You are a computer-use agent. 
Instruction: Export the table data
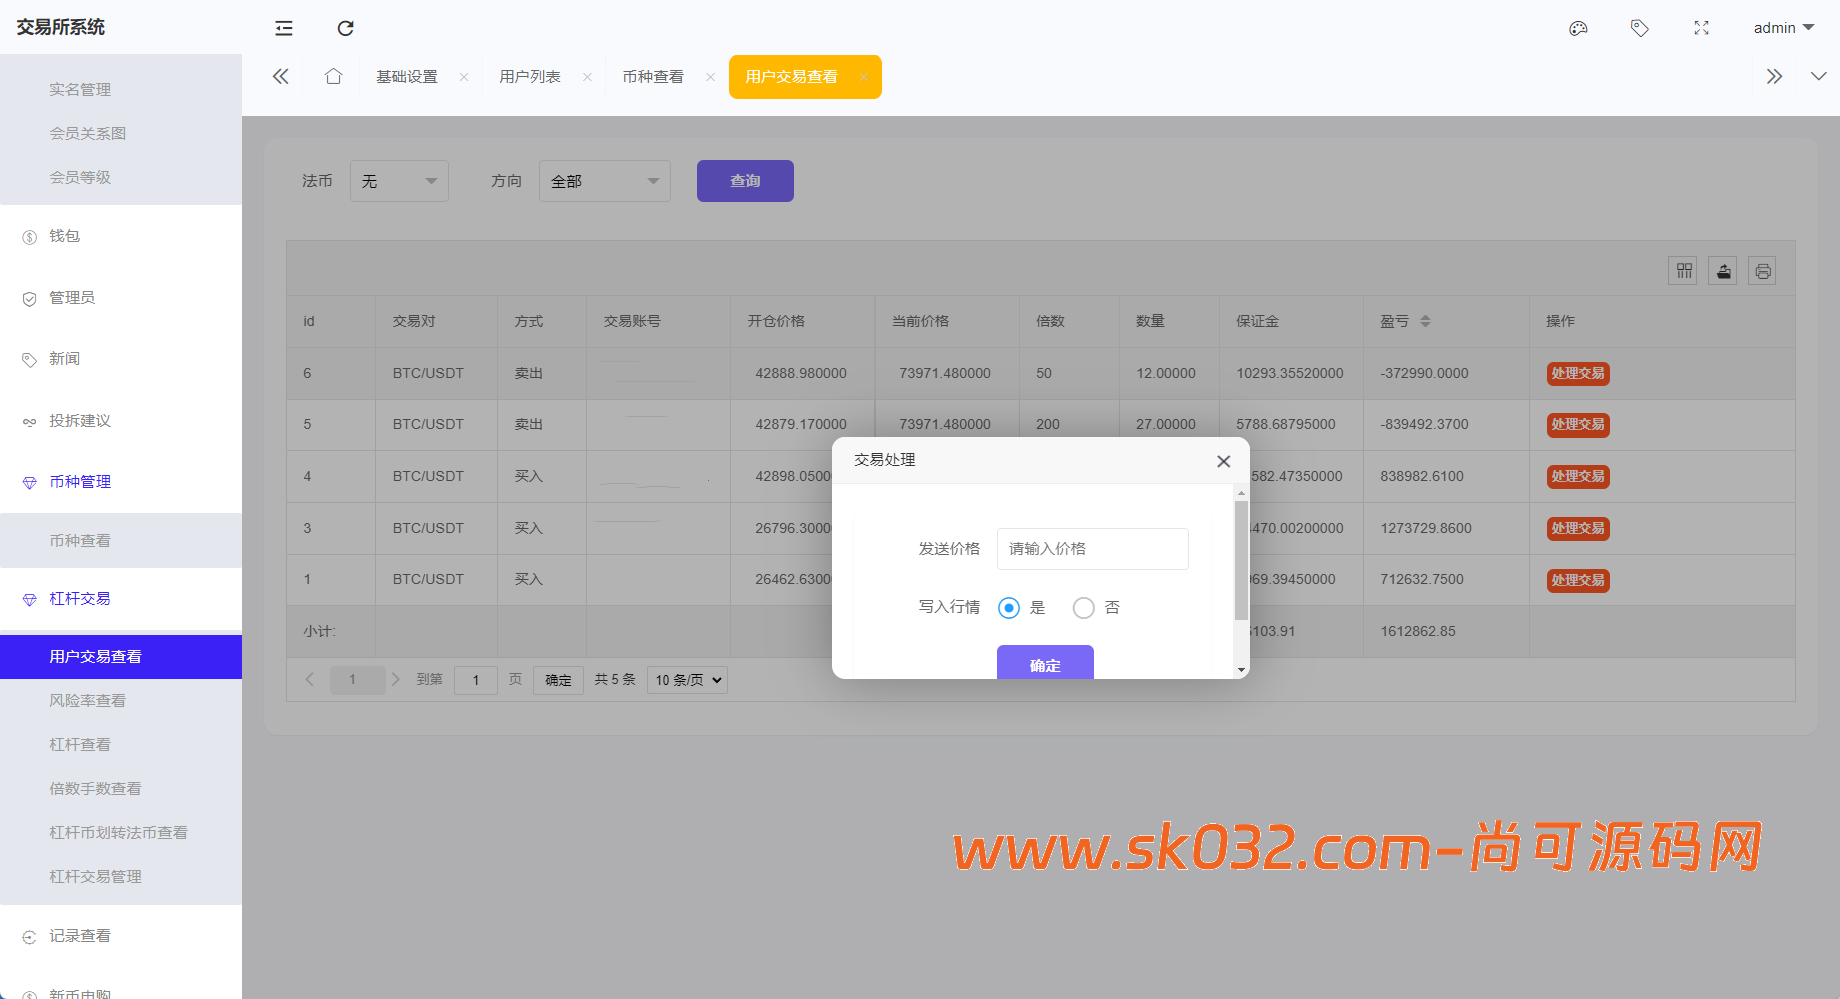(1722, 270)
